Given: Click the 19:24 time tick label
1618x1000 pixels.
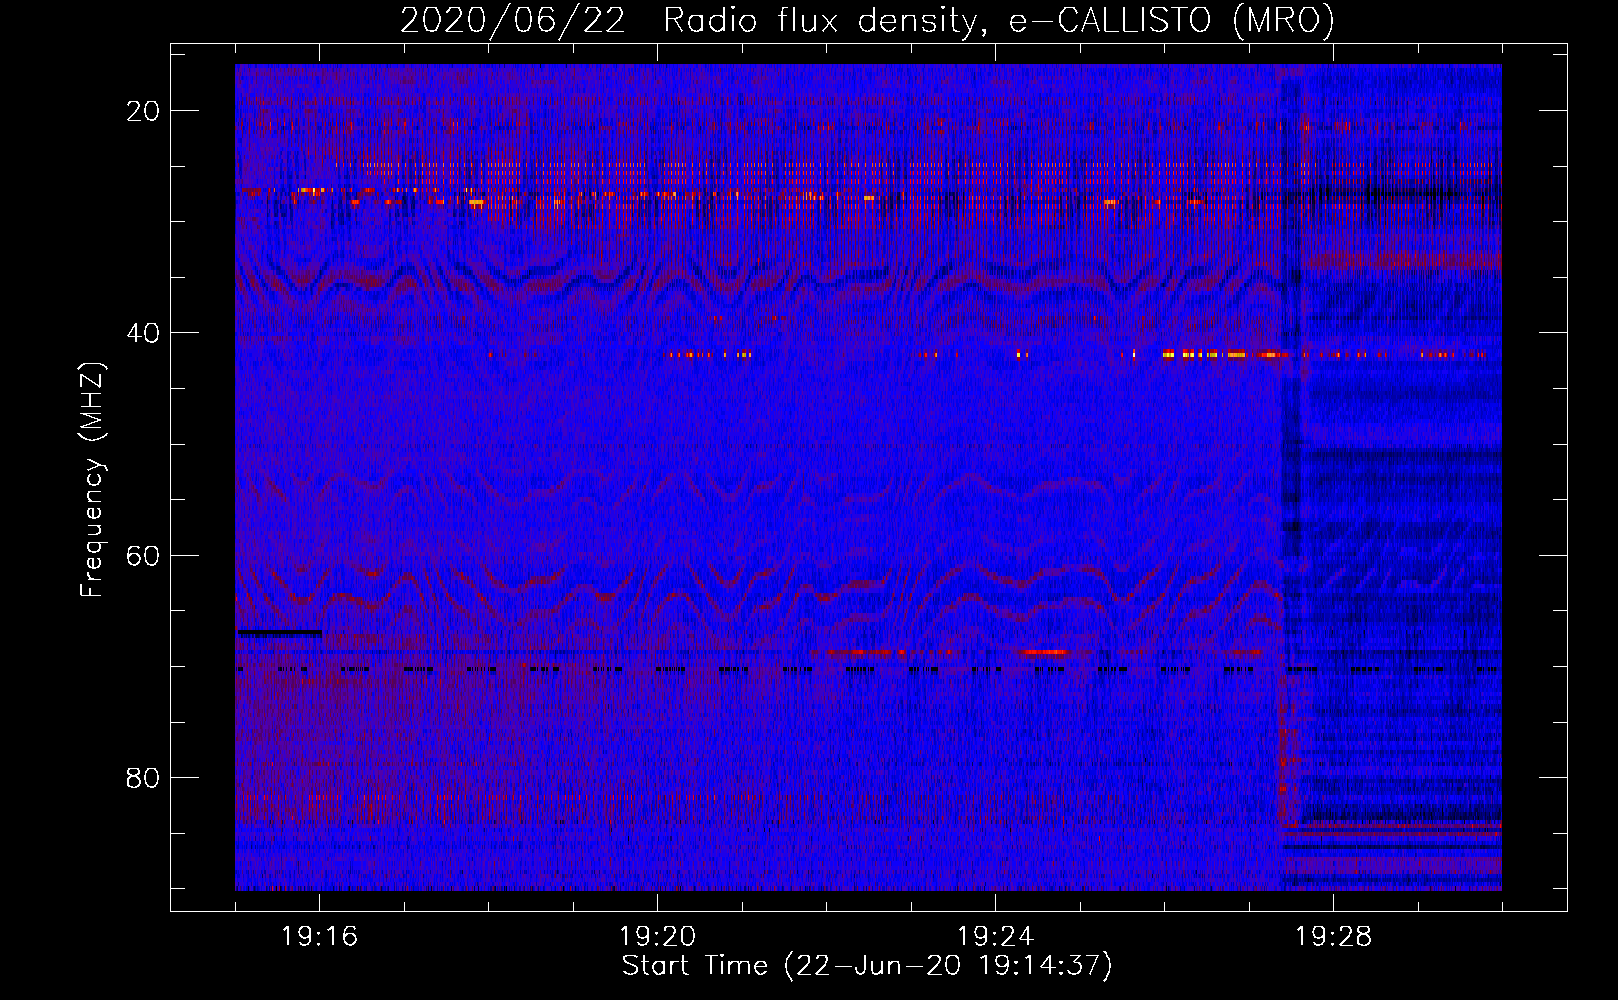Looking at the screenshot, I should tap(995, 937).
